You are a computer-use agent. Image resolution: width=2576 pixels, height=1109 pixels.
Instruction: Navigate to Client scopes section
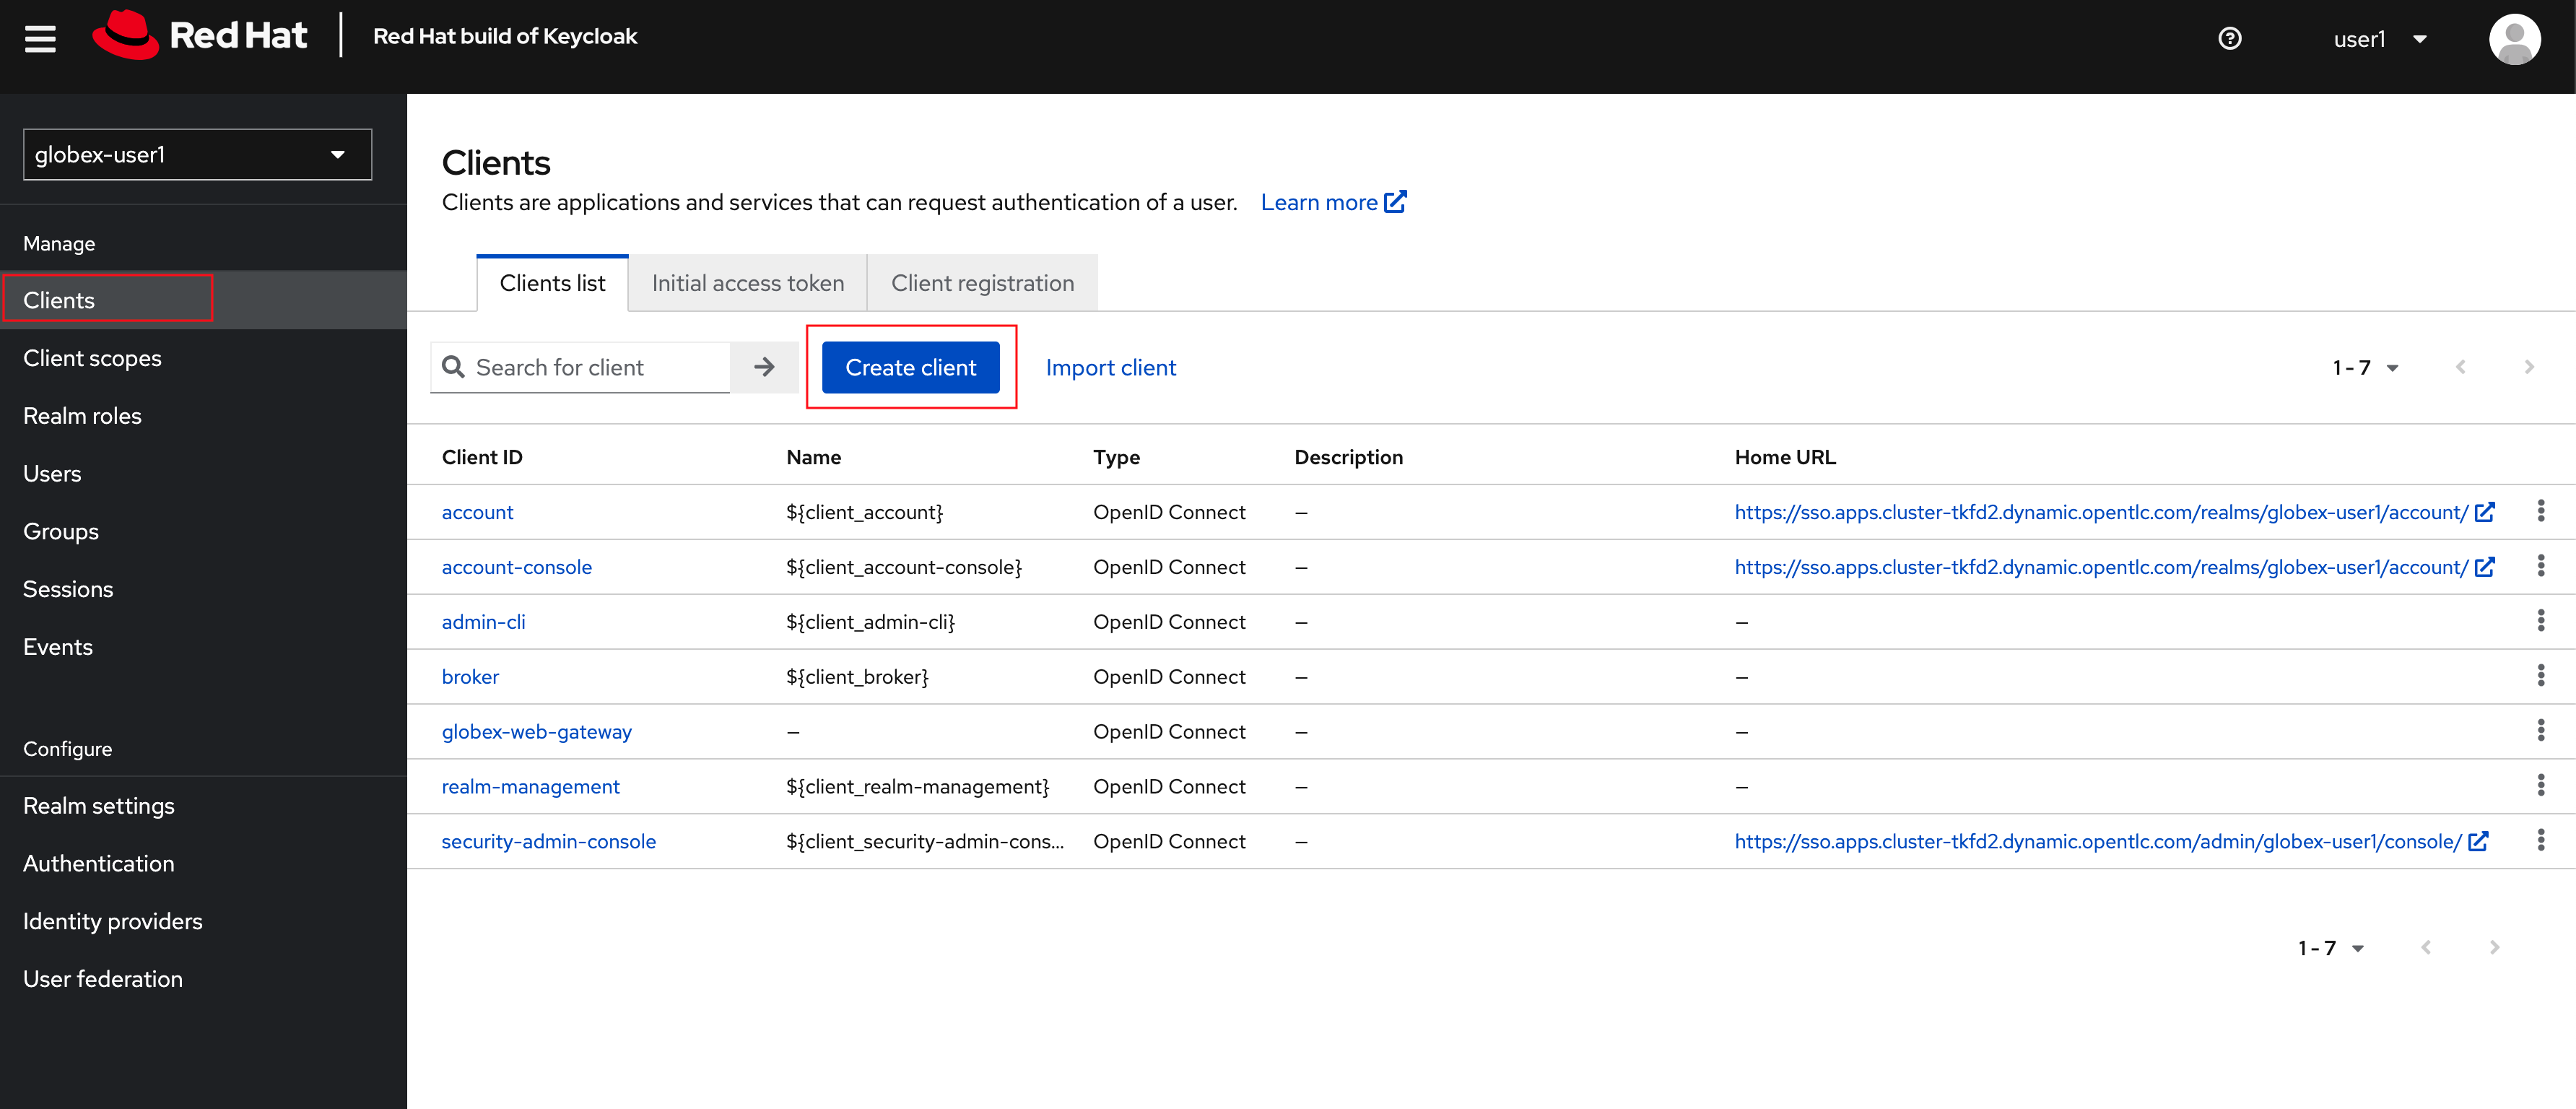pos(92,357)
